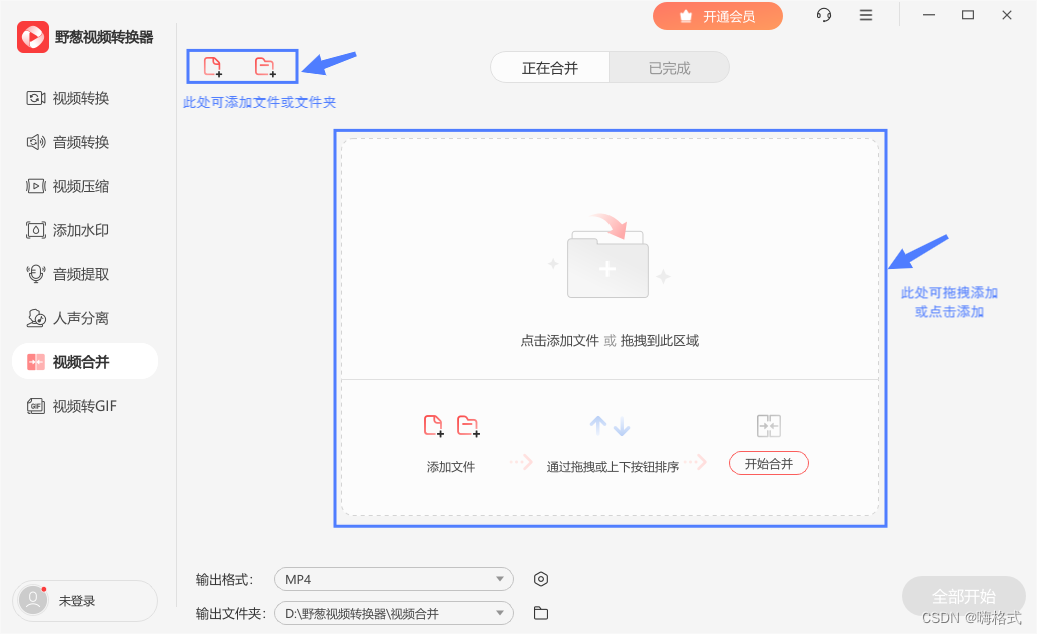The width and height of the screenshot is (1037, 634).
Task: Click add file icon in the guide steps
Action: point(434,426)
